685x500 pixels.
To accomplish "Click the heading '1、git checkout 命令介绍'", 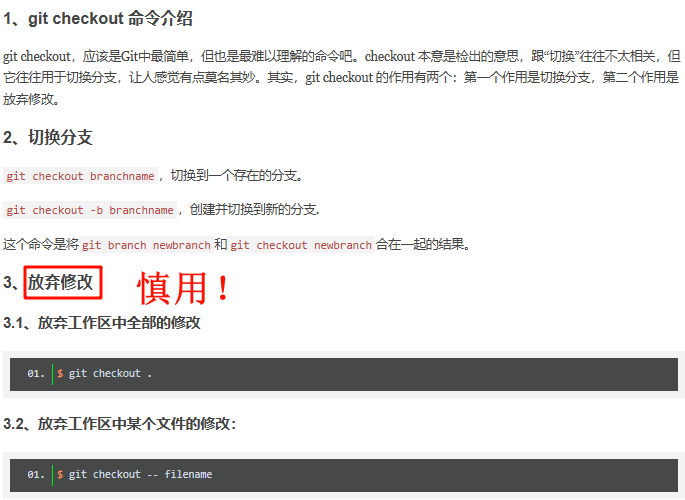I will point(98,19).
